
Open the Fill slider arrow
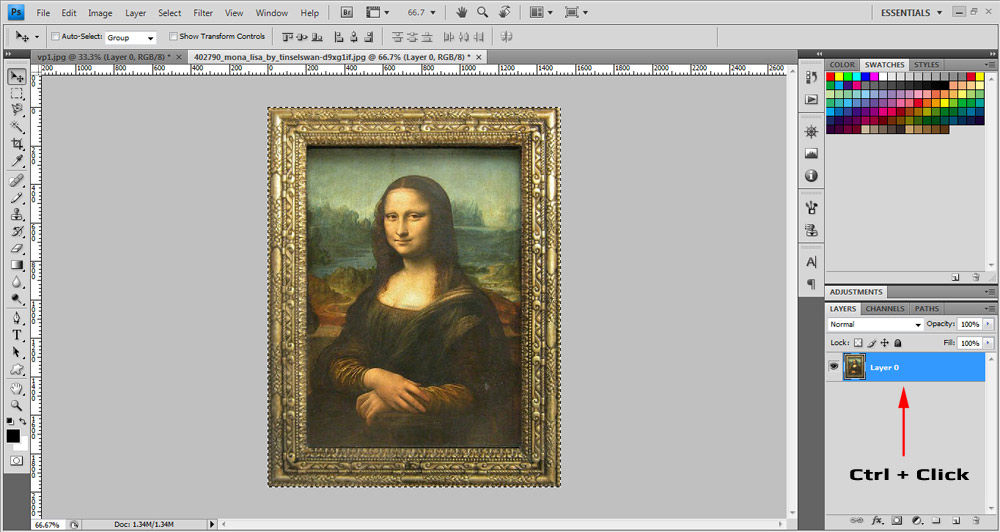989,343
